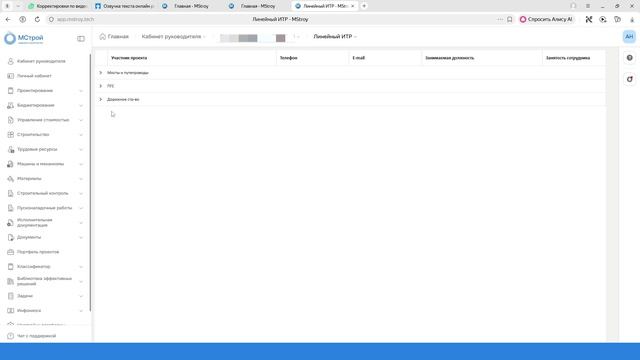Expand the Строительство menu chevron
The width and height of the screenshot is (640, 360).
[x=81, y=135]
